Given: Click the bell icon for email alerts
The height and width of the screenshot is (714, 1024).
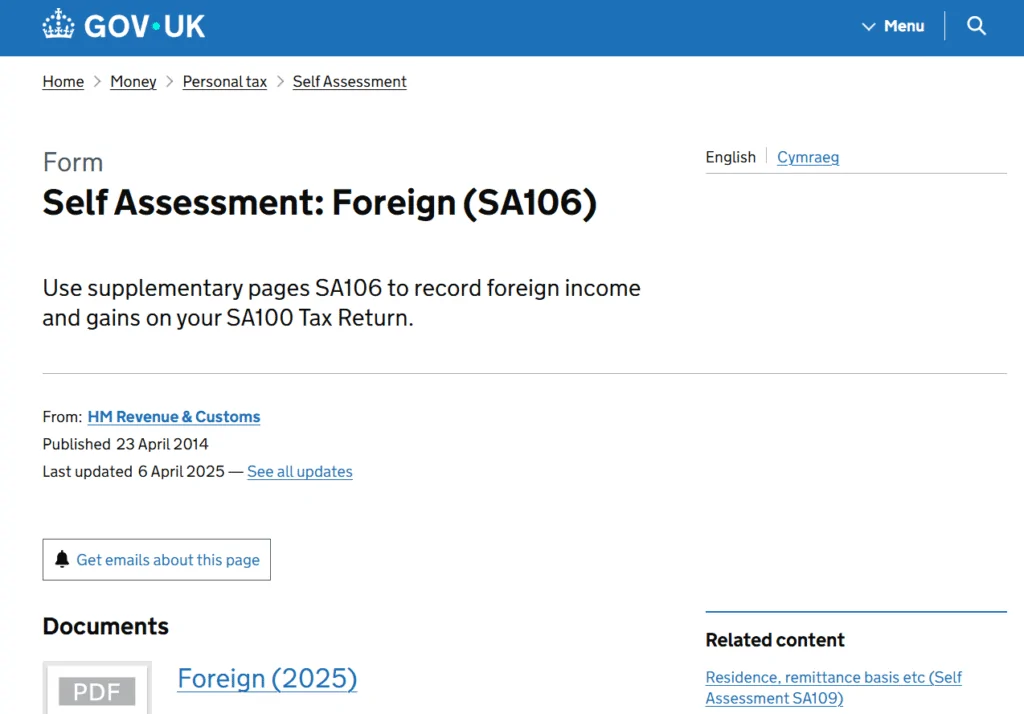Looking at the screenshot, I should click(62, 560).
